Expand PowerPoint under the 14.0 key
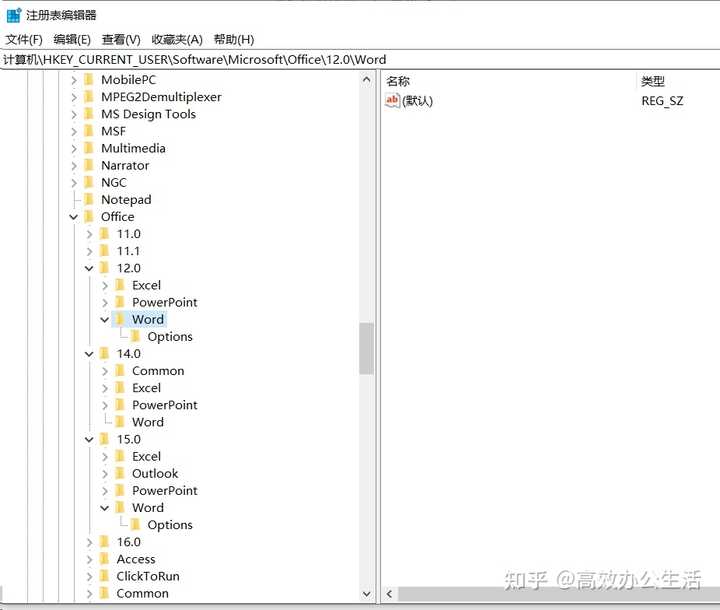Screen dimensions: 720x610 (105, 405)
